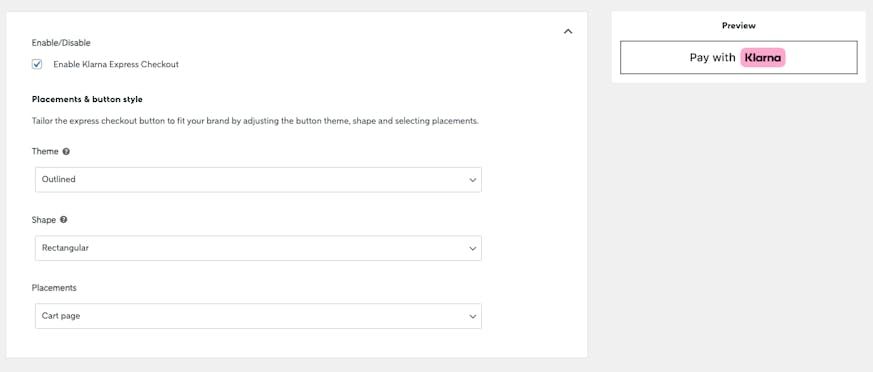Open the Shape dropdown set to Rectangular
Viewport: 873px width, 372px height.
pyautogui.click(x=258, y=248)
